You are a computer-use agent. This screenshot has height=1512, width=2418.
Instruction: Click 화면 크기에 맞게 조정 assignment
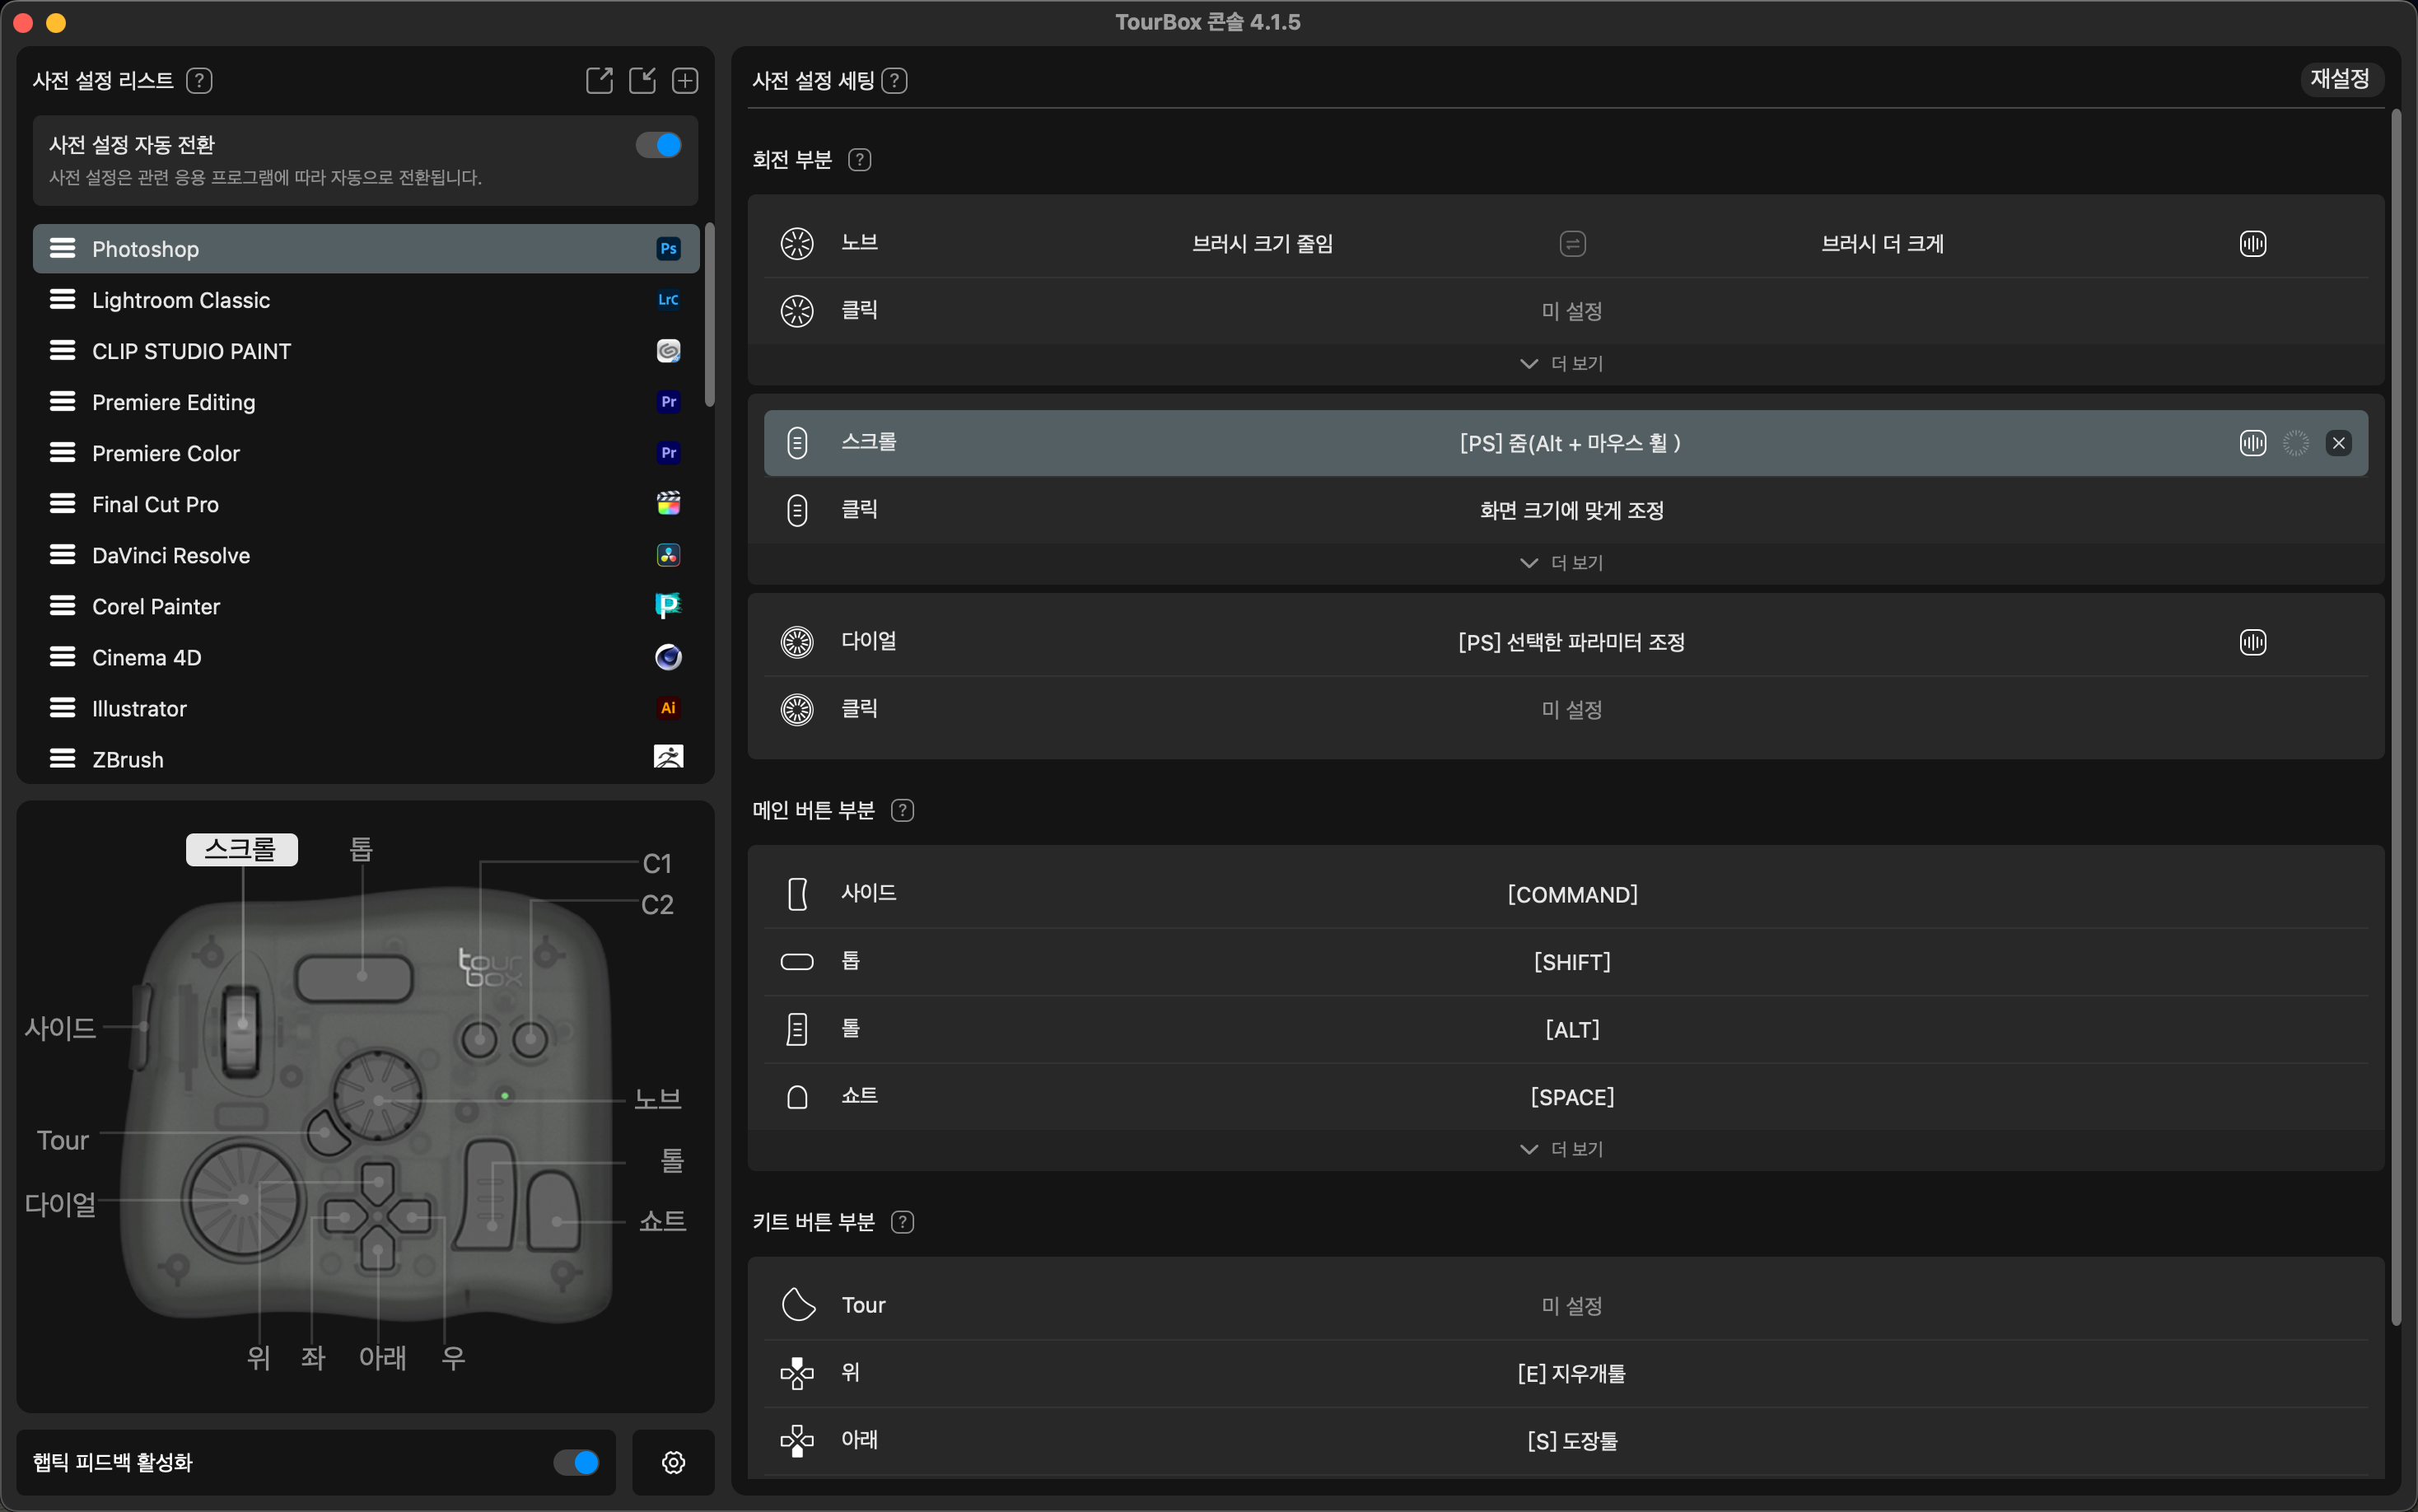click(1572, 510)
